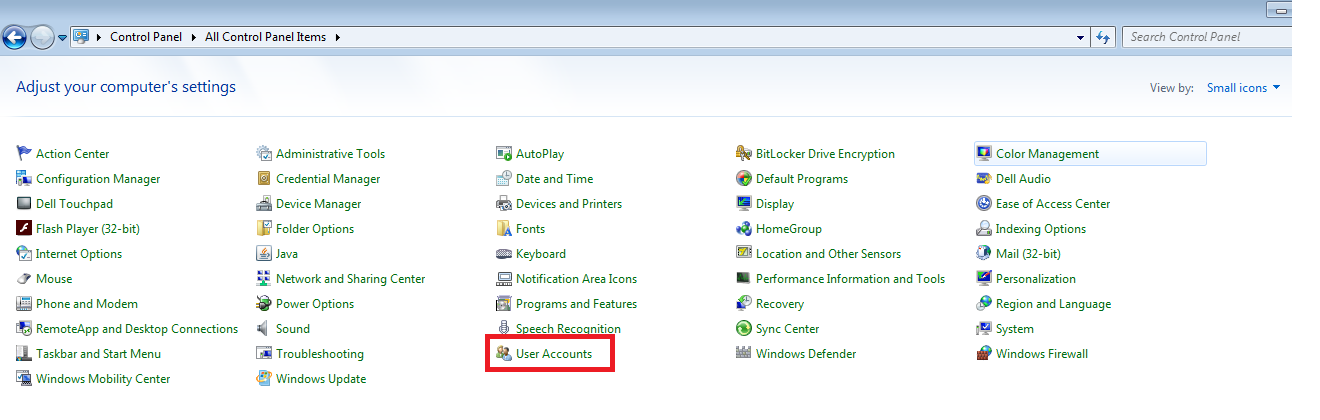Screen dimensions: 1320x420
Task: Click the Internet Options globe icon
Action: point(24,253)
